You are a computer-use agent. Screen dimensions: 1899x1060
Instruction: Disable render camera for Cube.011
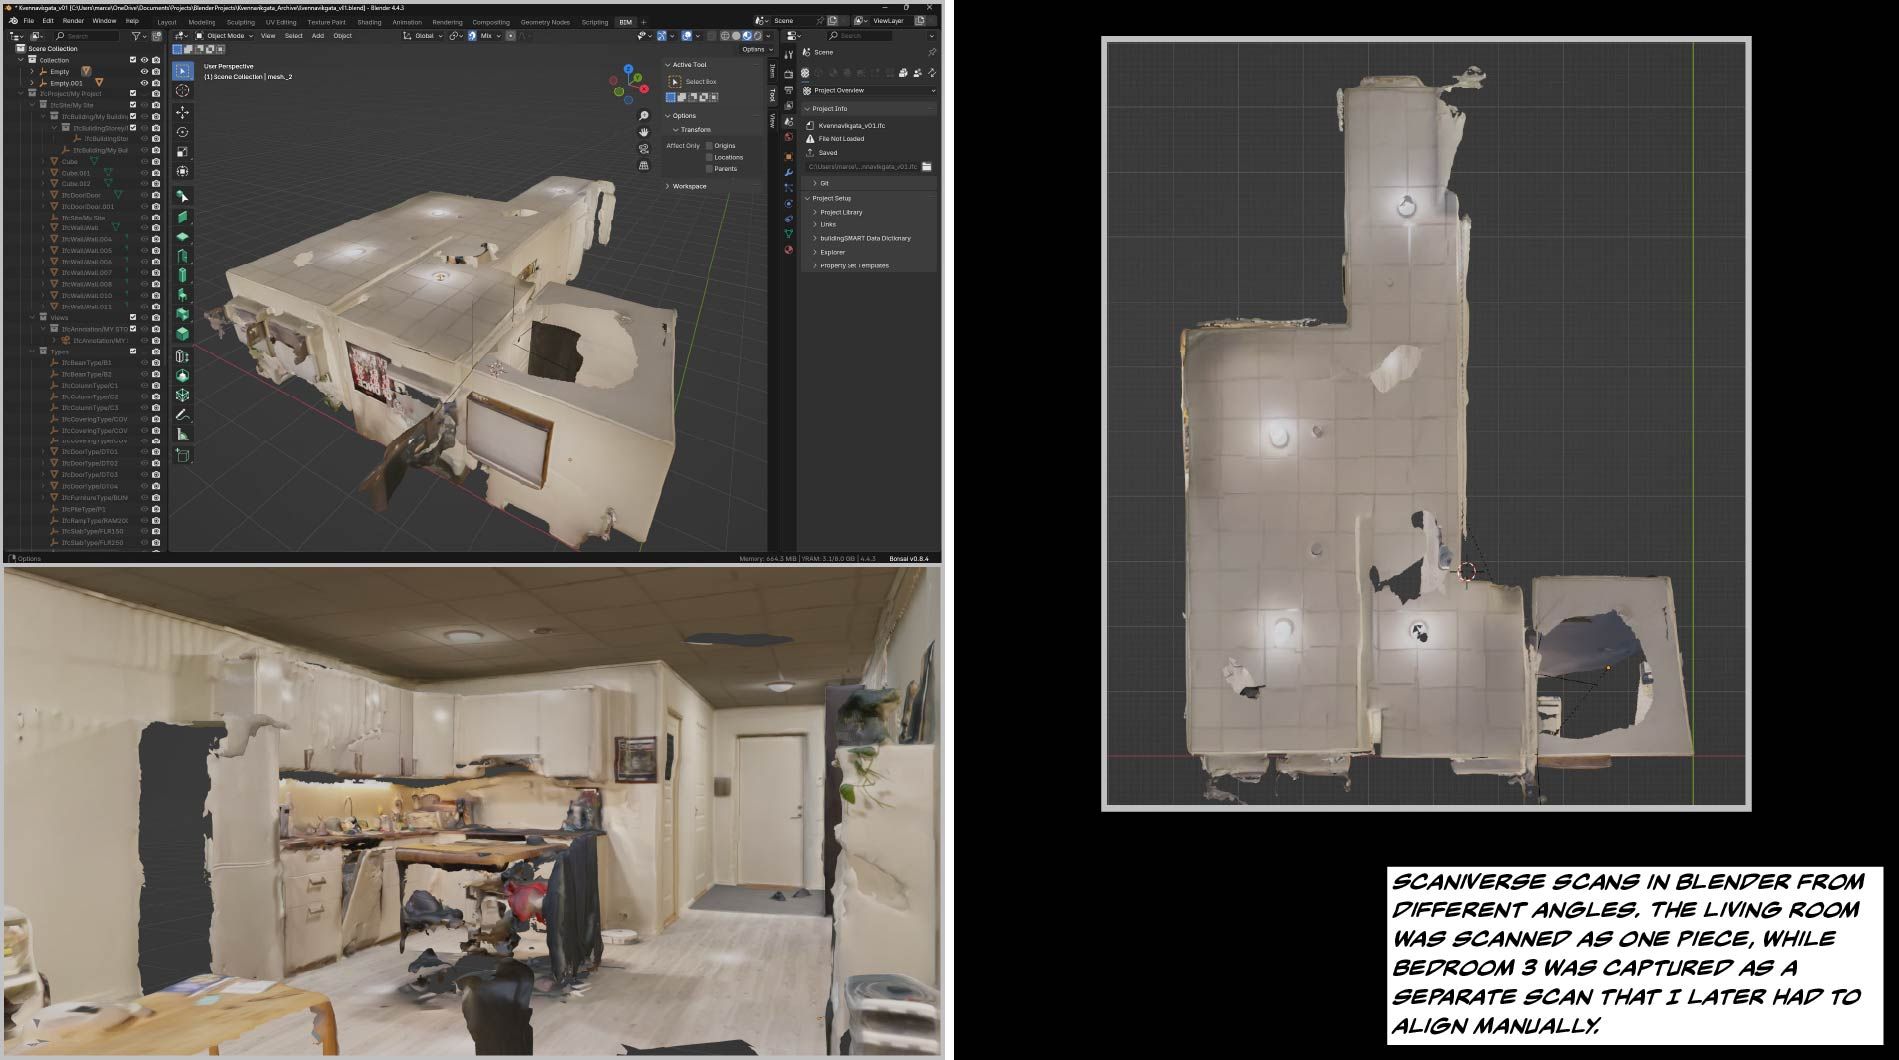pos(156,173)
